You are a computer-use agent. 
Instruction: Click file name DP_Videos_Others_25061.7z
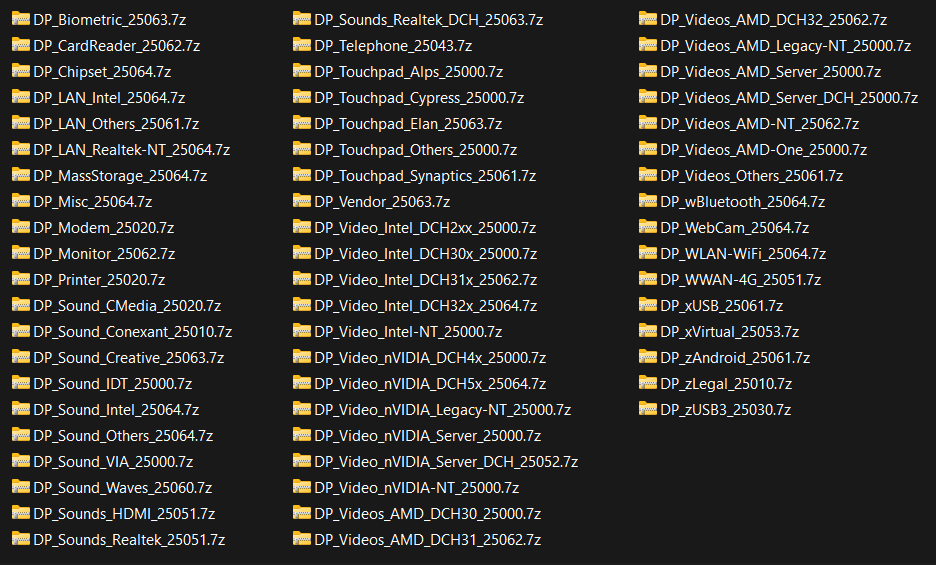(752, 176)
